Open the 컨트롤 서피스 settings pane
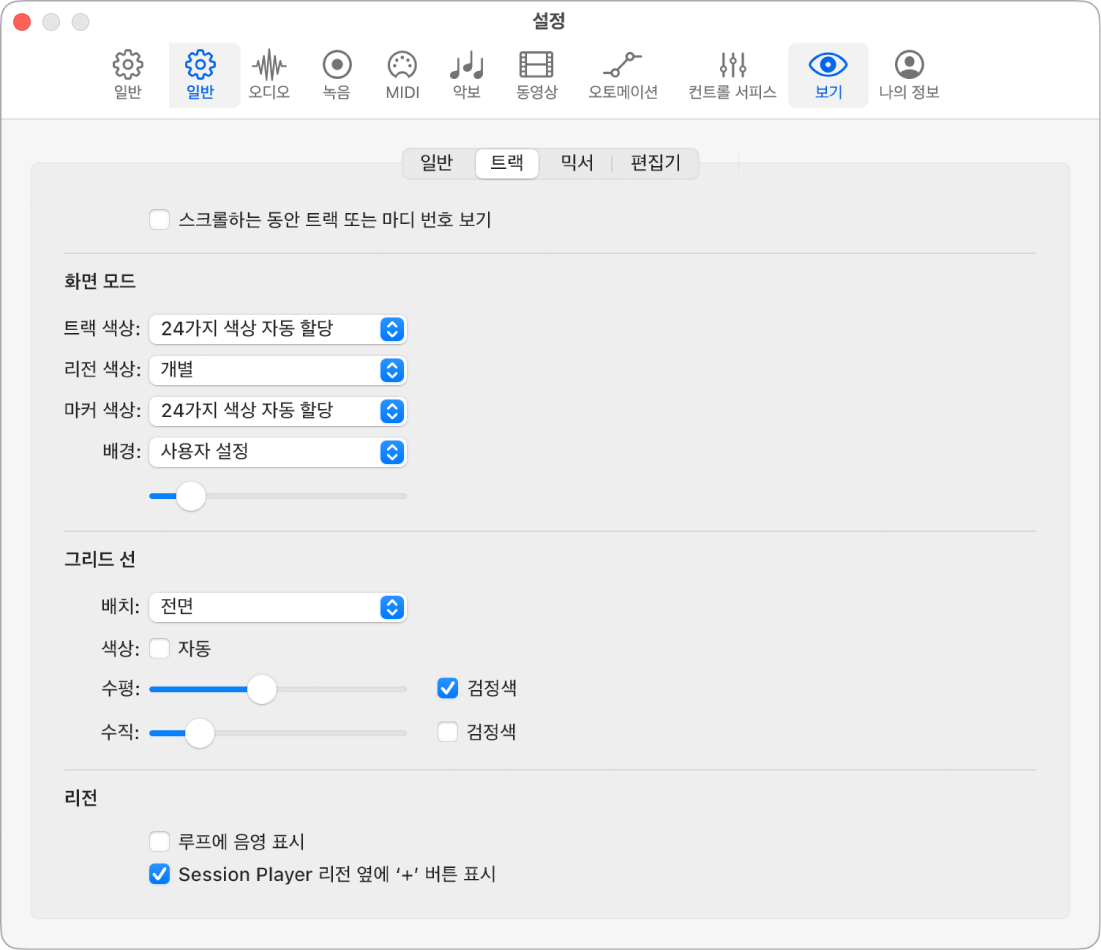This screenshot has height=950, width=1101. (x=732, y=75)
